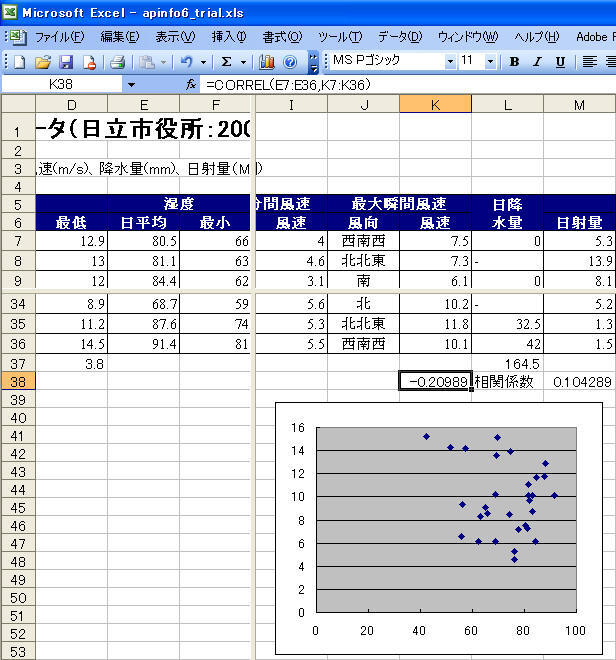Viewport: 616px width, 660px height.
Task: Toggle Italic formatting
Action: (537, 61)
